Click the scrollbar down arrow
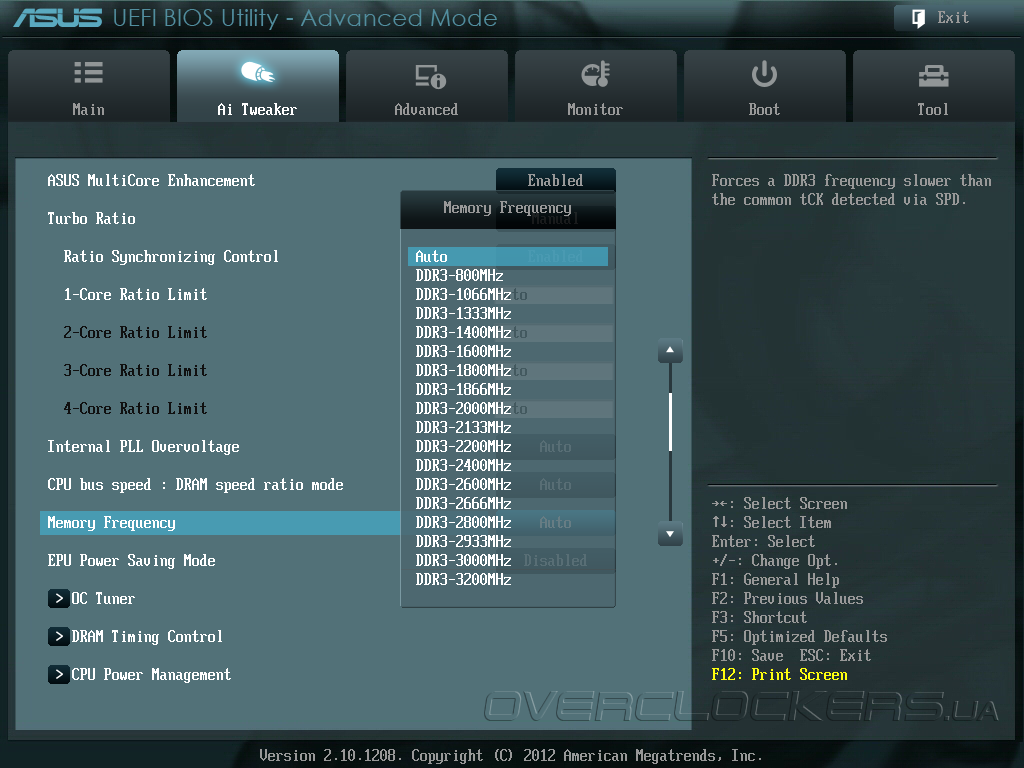 (x=670, y=534)
